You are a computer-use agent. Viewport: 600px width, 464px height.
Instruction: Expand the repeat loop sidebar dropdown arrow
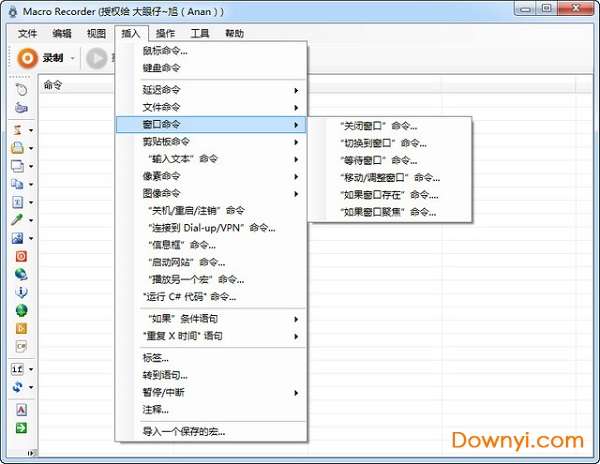tap(31, 387)
